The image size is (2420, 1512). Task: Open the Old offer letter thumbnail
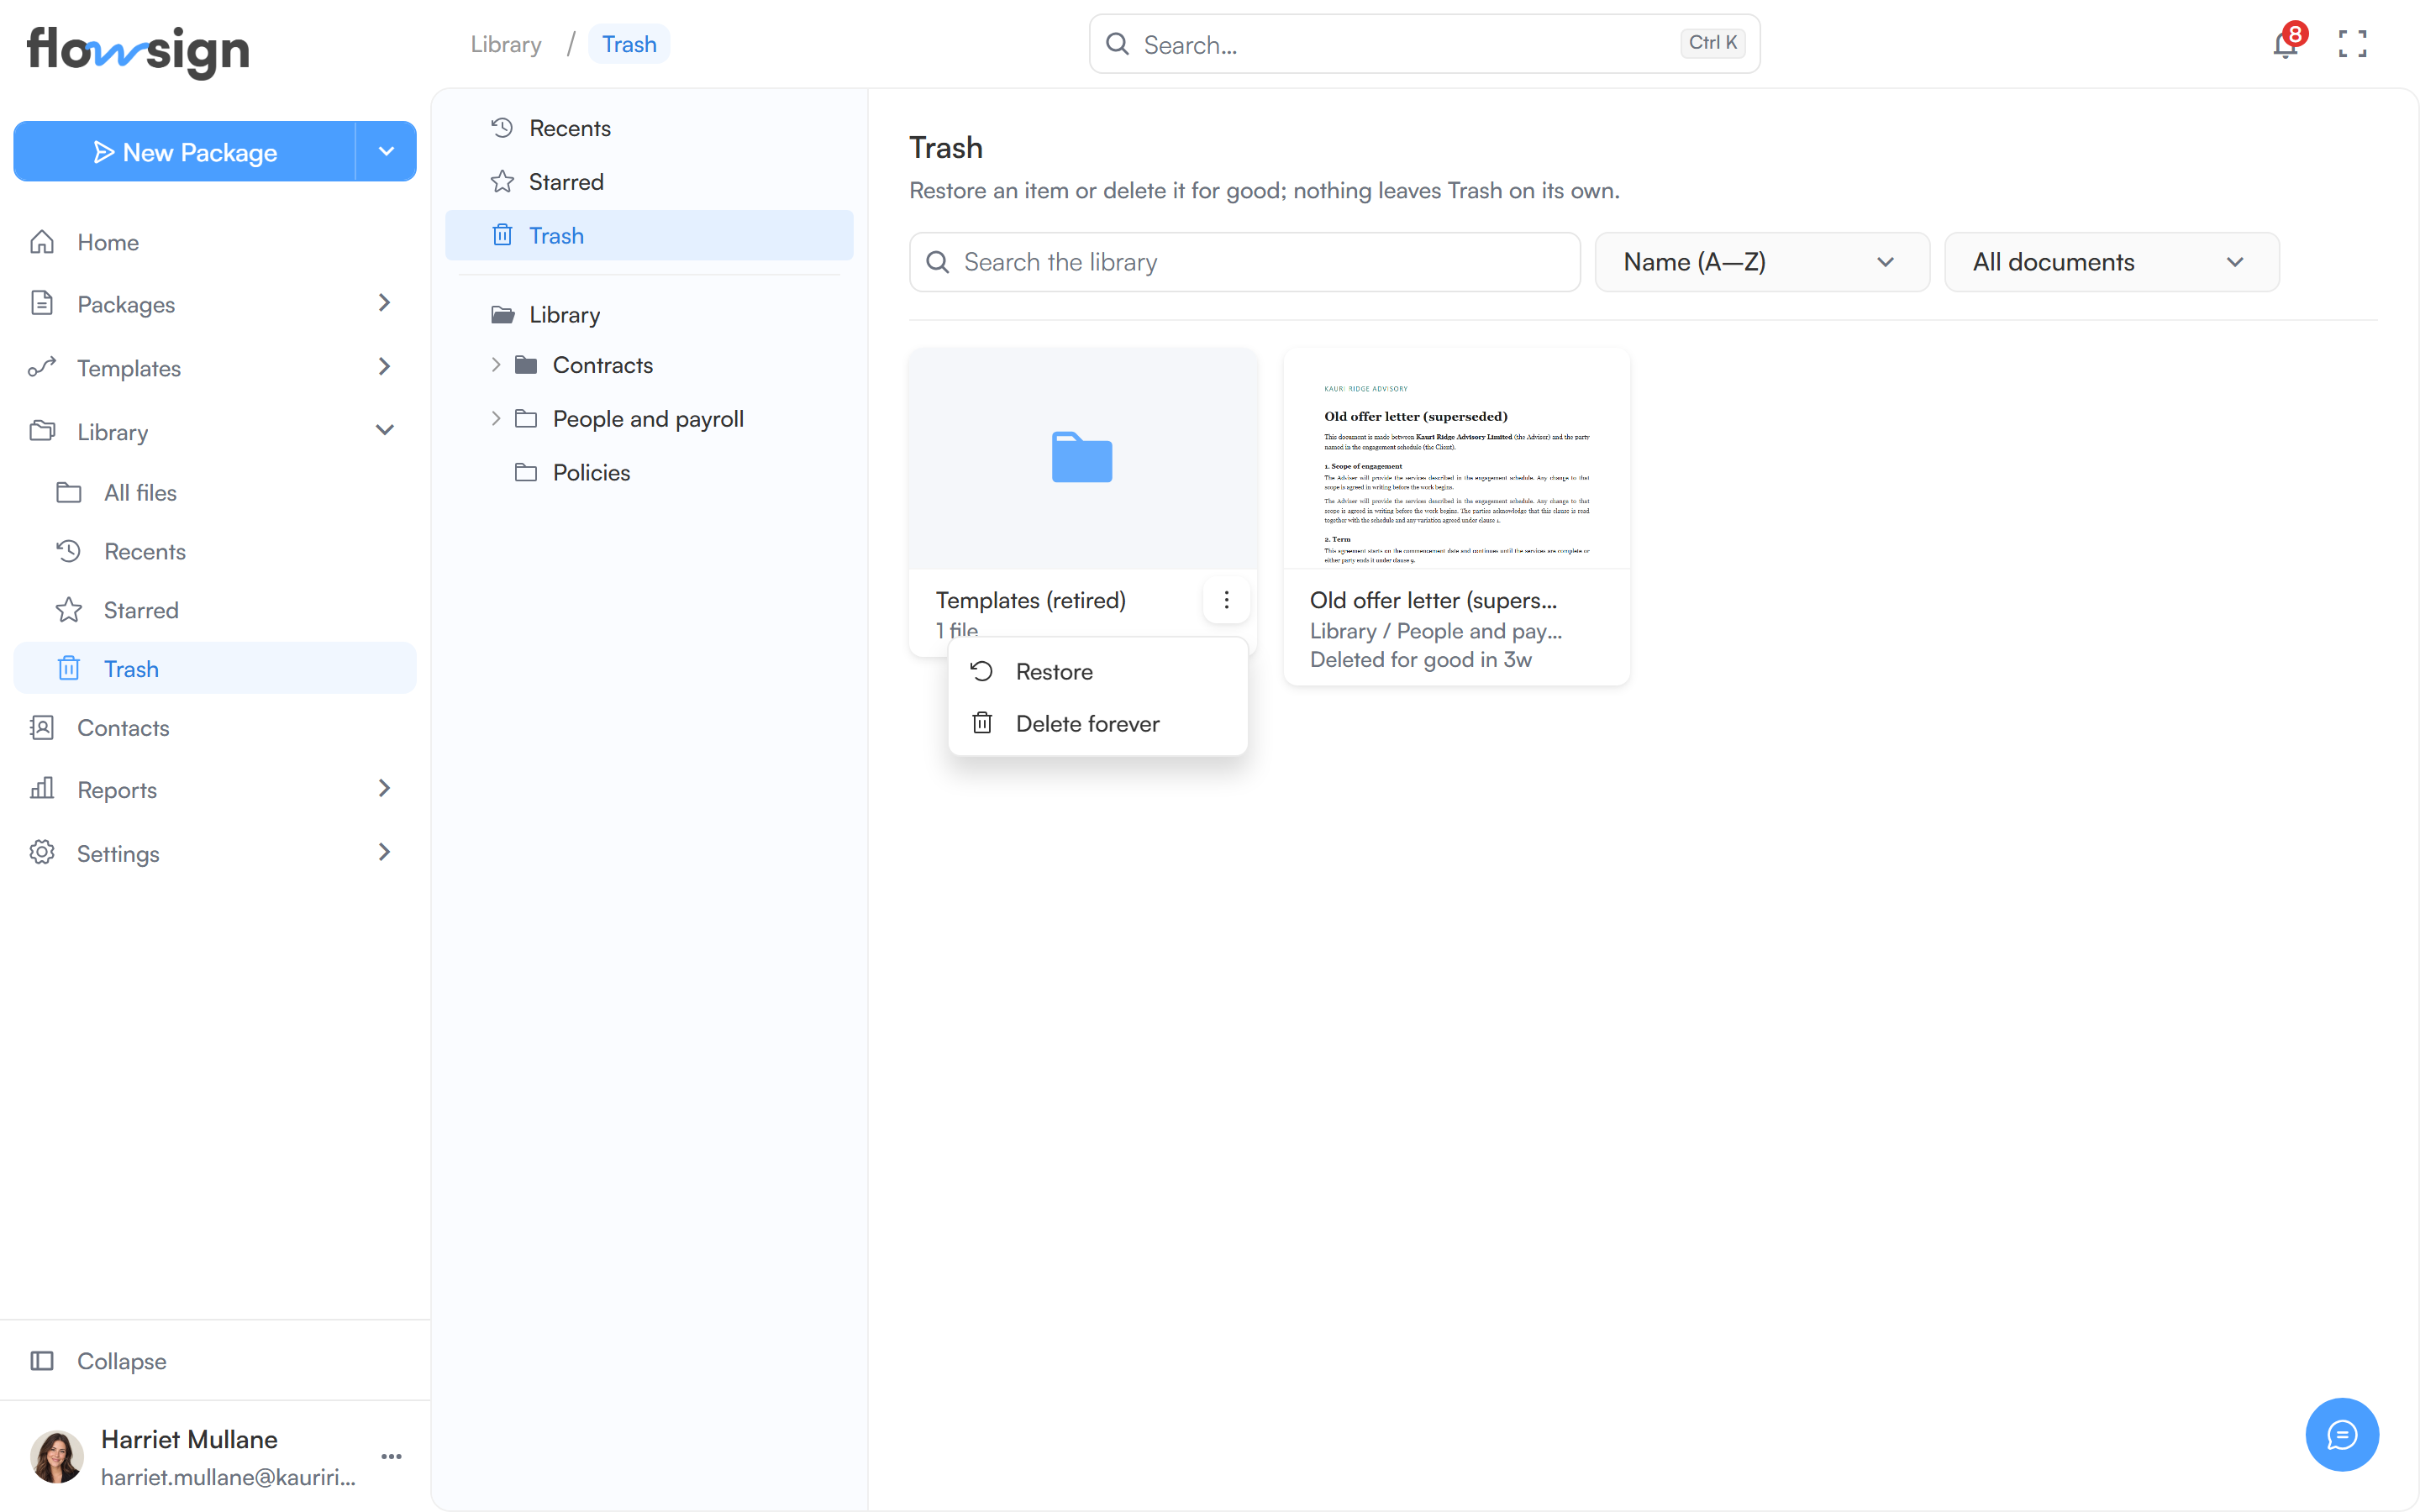tap(1457, 459)
